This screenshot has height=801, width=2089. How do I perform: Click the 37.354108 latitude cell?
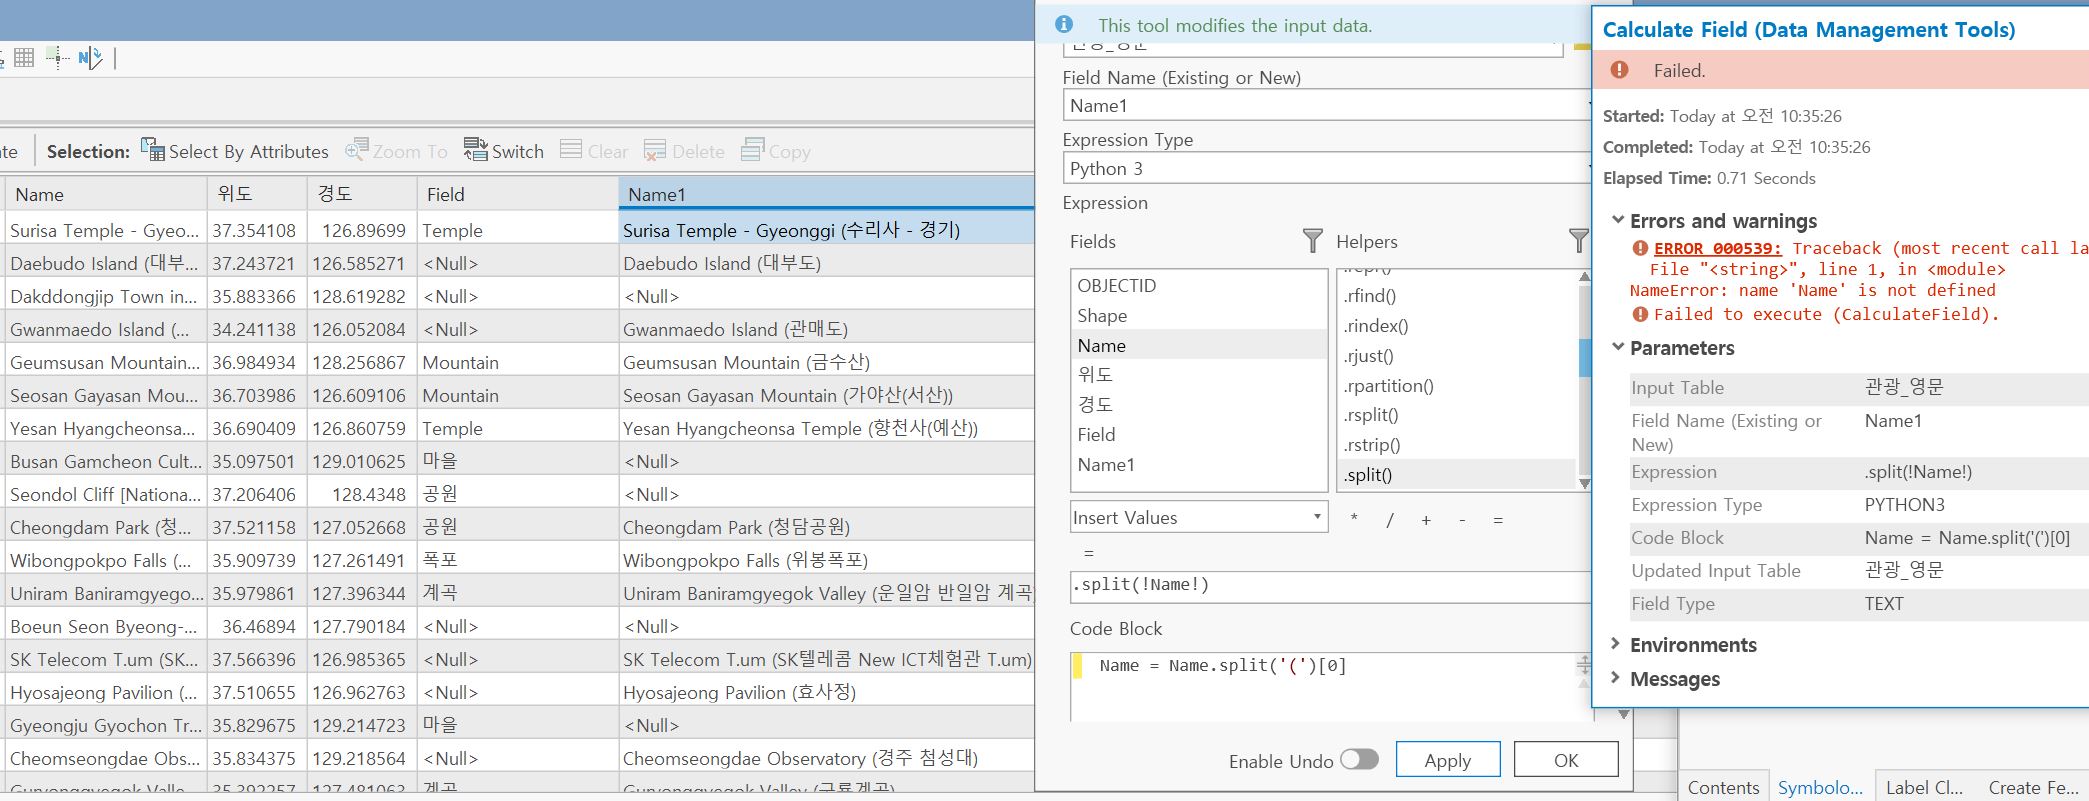click(257, 230)
